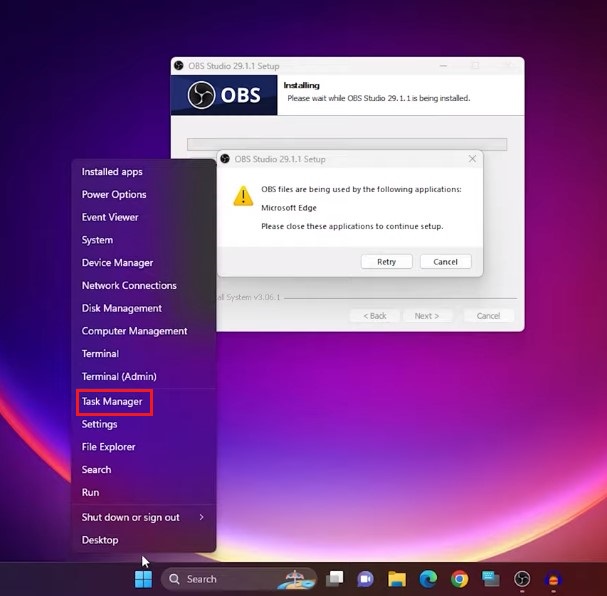Image resolution: width=607 pixels, height=596 pixels.
Task: Click Cancel in the OBS installer window
Action: click(489, 316)
